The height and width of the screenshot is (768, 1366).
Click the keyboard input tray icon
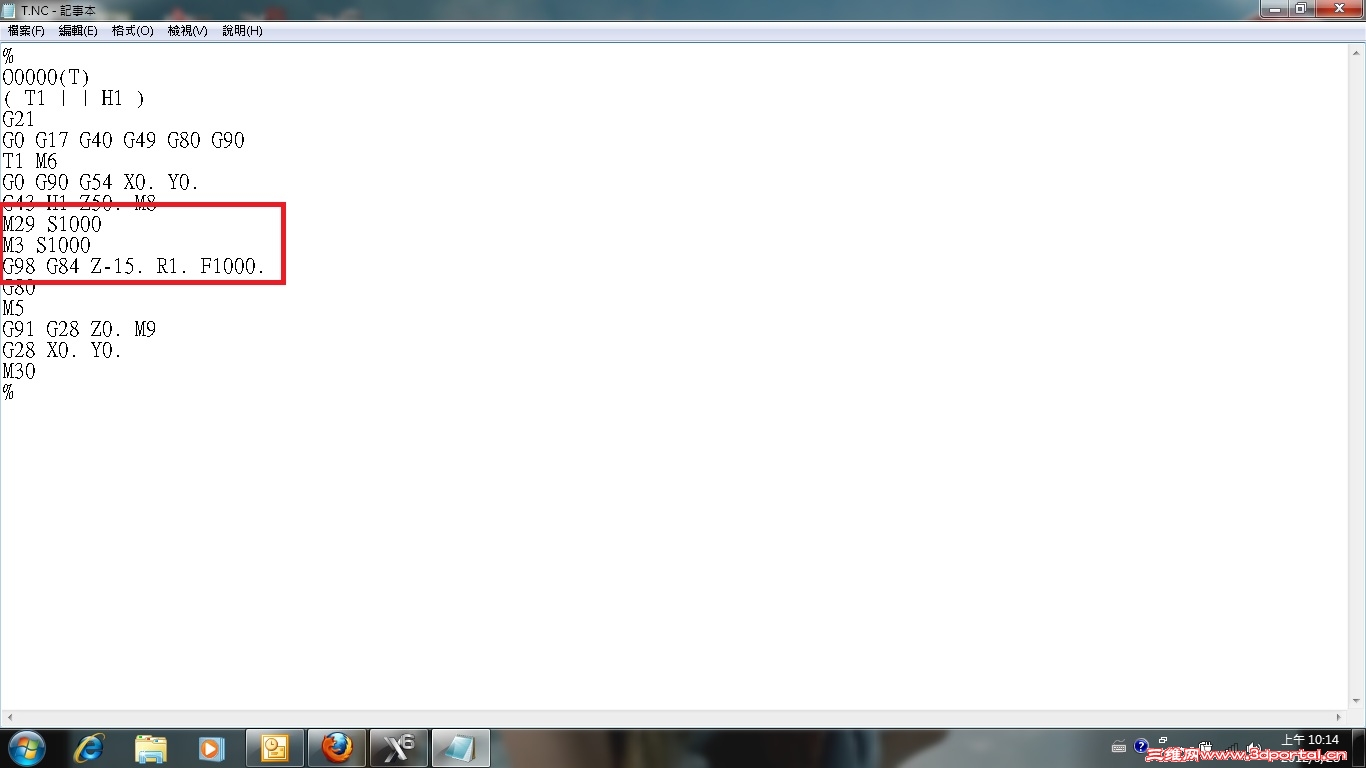coord(1119,747)
